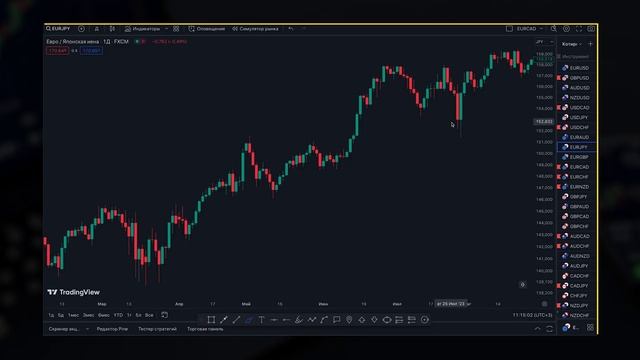Viewport: 640px width, 360px height.
Task: Select GBPUSD in the watchlist
Action: pos(576,78)
